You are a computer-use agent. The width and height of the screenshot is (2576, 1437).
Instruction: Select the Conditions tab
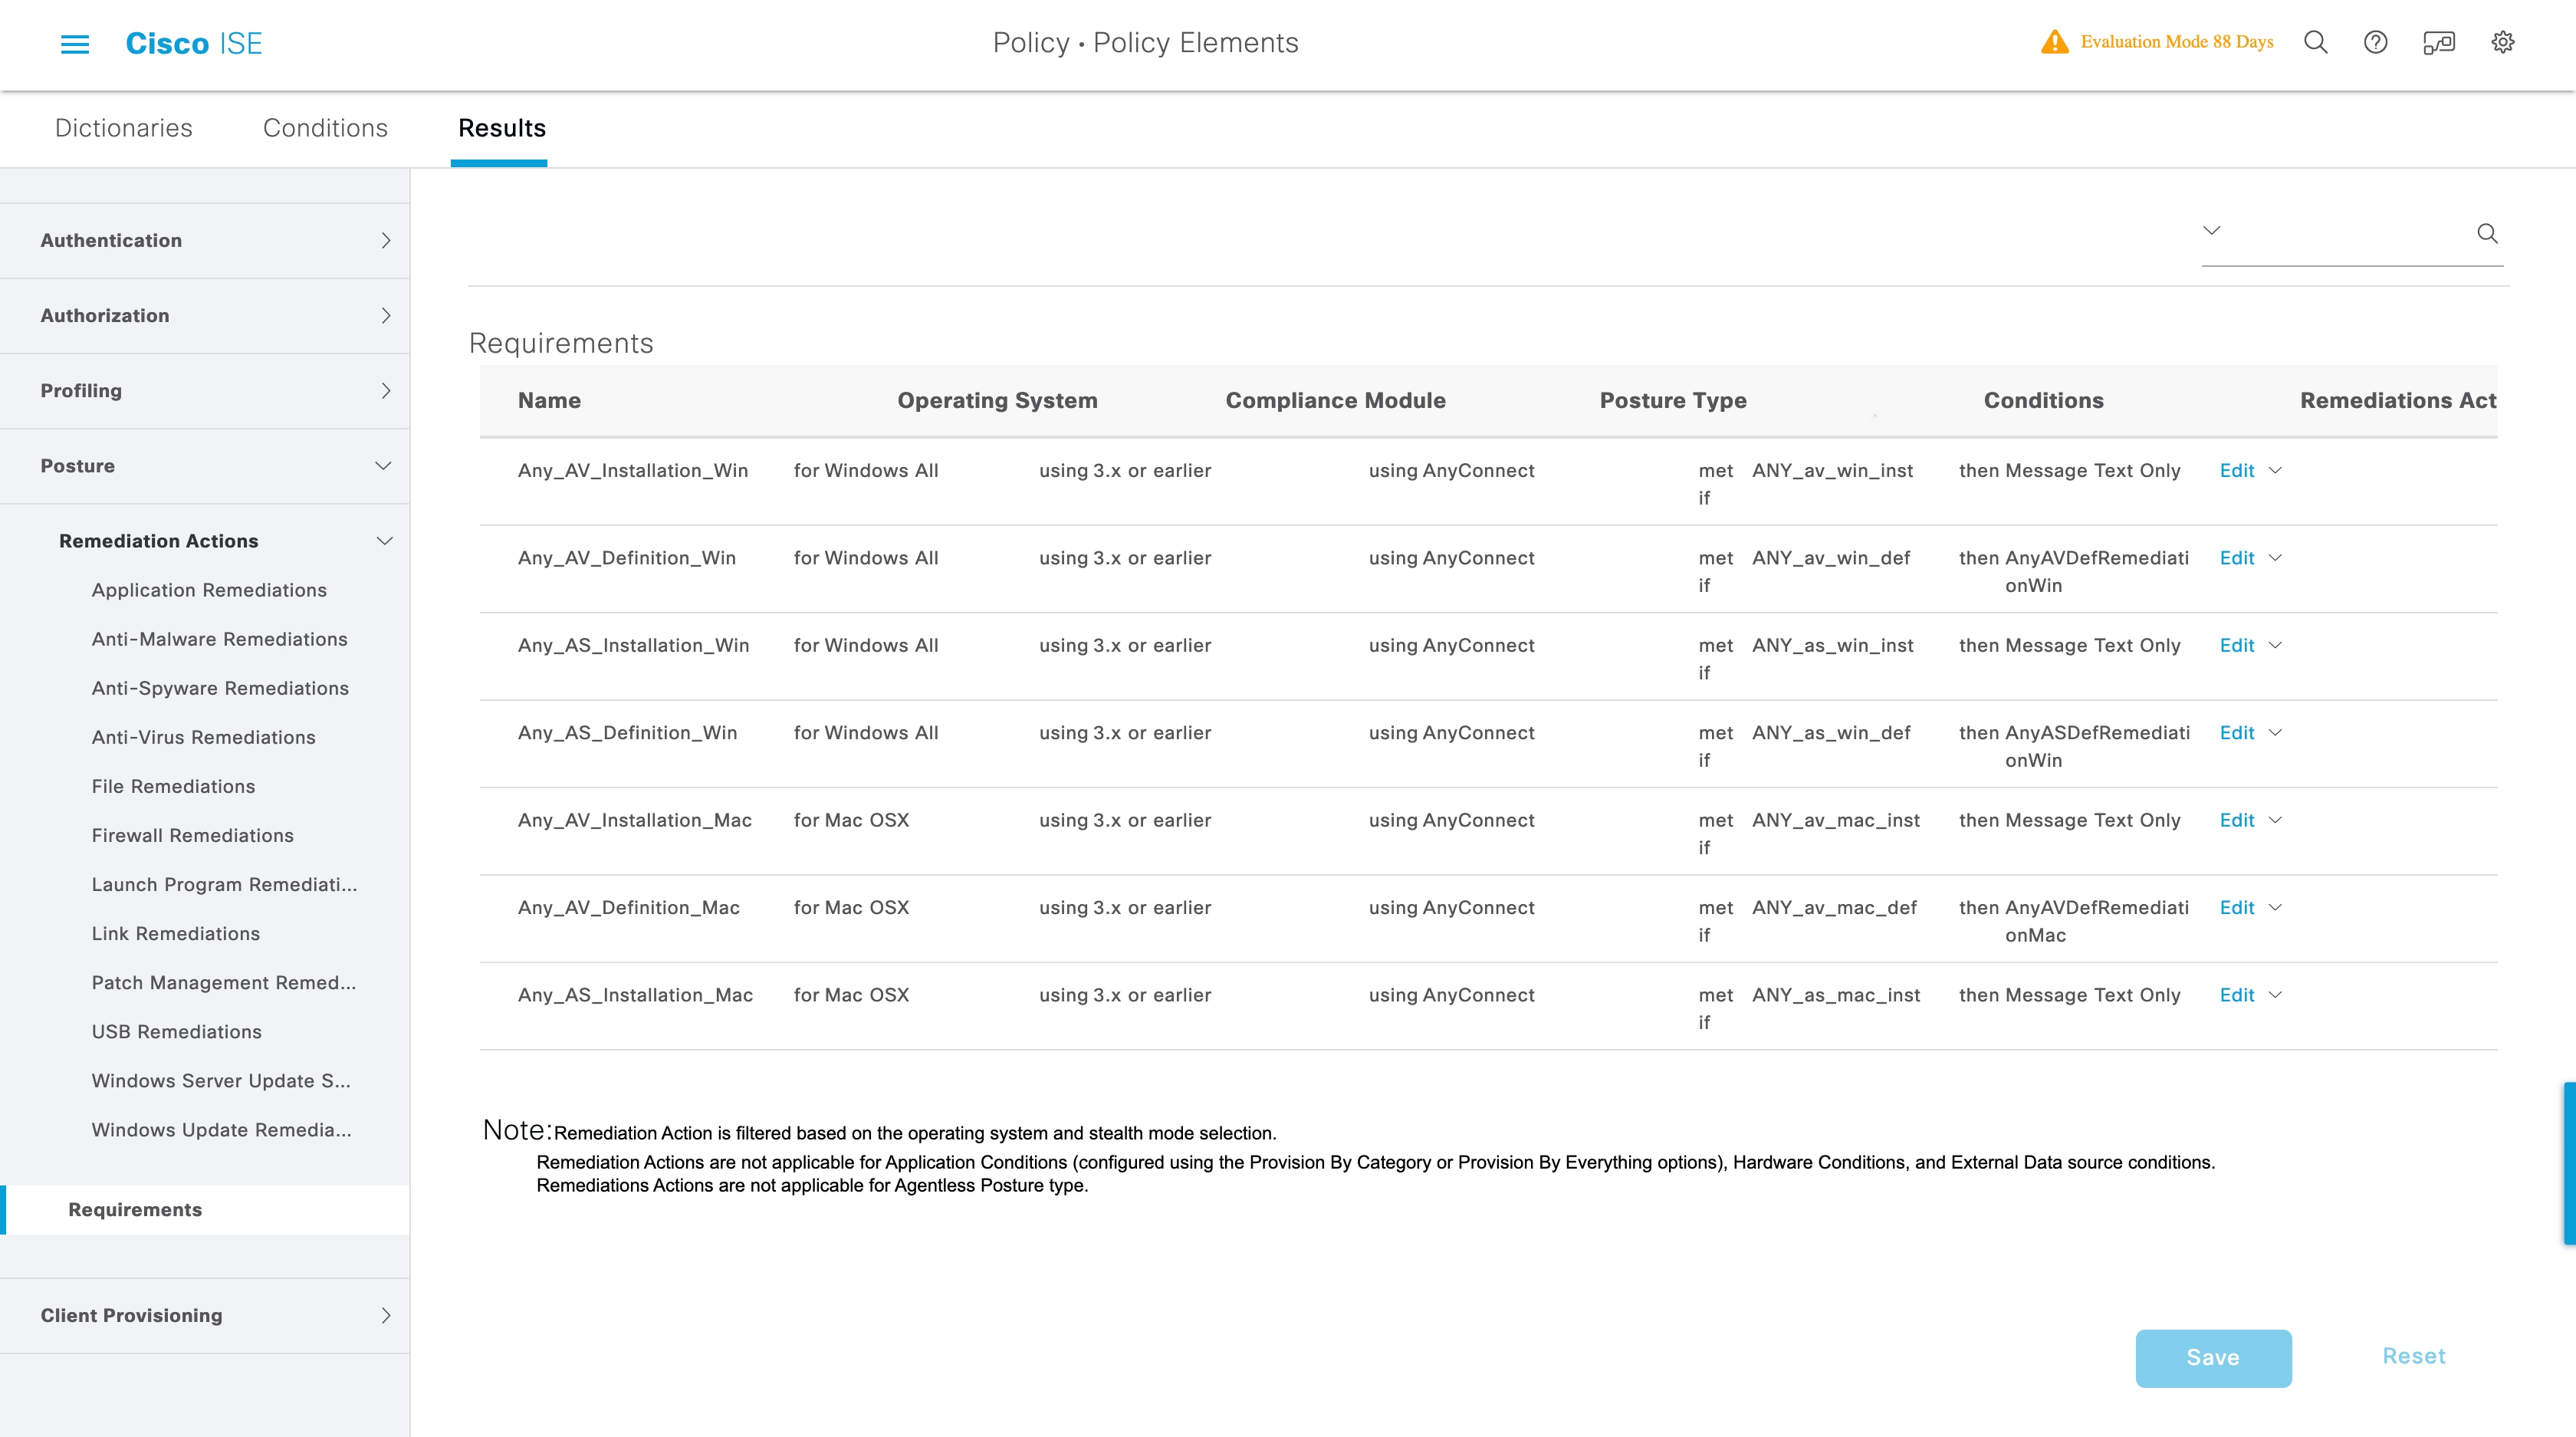326,127
